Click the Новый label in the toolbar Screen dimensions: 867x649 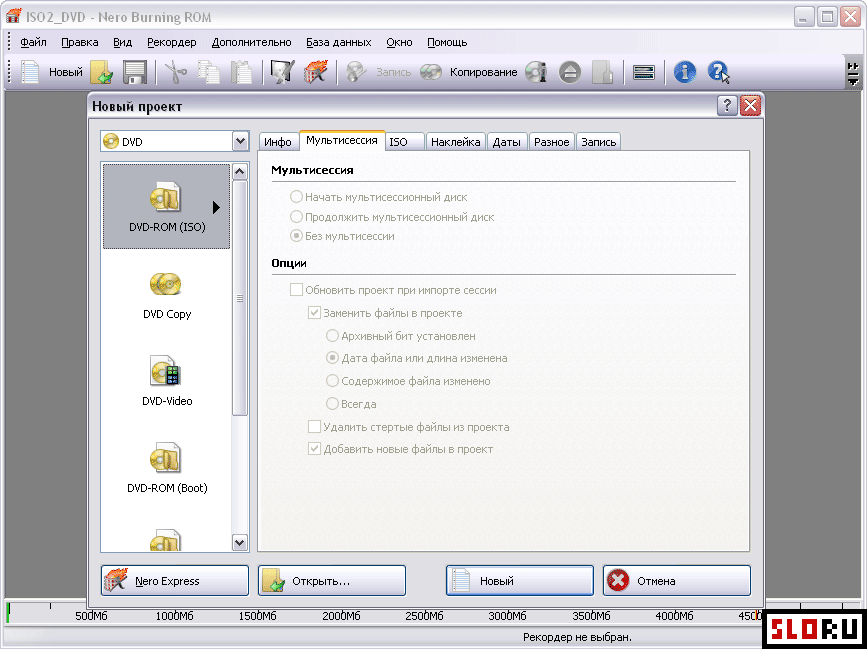[65, 72]
